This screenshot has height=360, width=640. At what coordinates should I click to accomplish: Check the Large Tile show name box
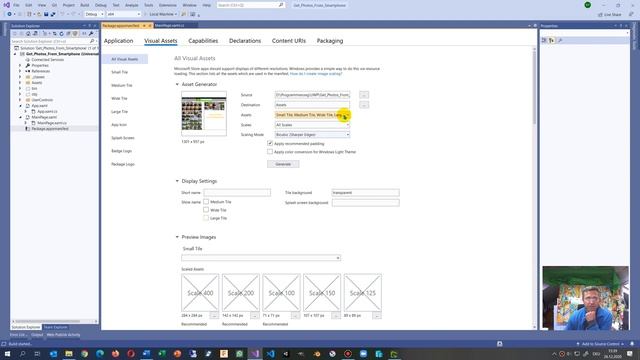coord(206,218)
